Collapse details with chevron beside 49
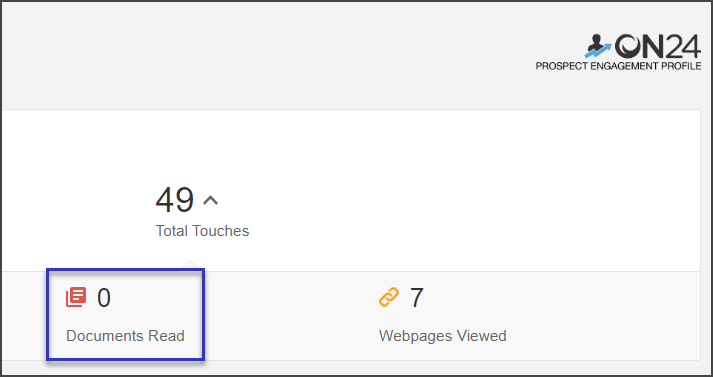713x377 pixels. [x=211, y=200]
